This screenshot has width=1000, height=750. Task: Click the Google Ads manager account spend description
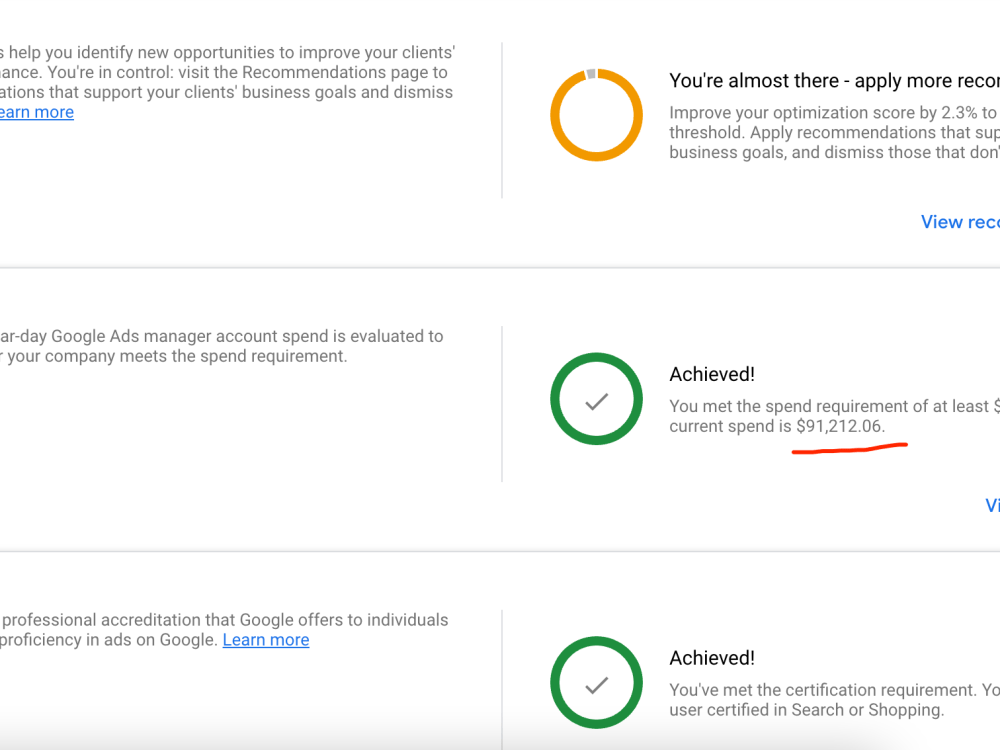(221, 346)
